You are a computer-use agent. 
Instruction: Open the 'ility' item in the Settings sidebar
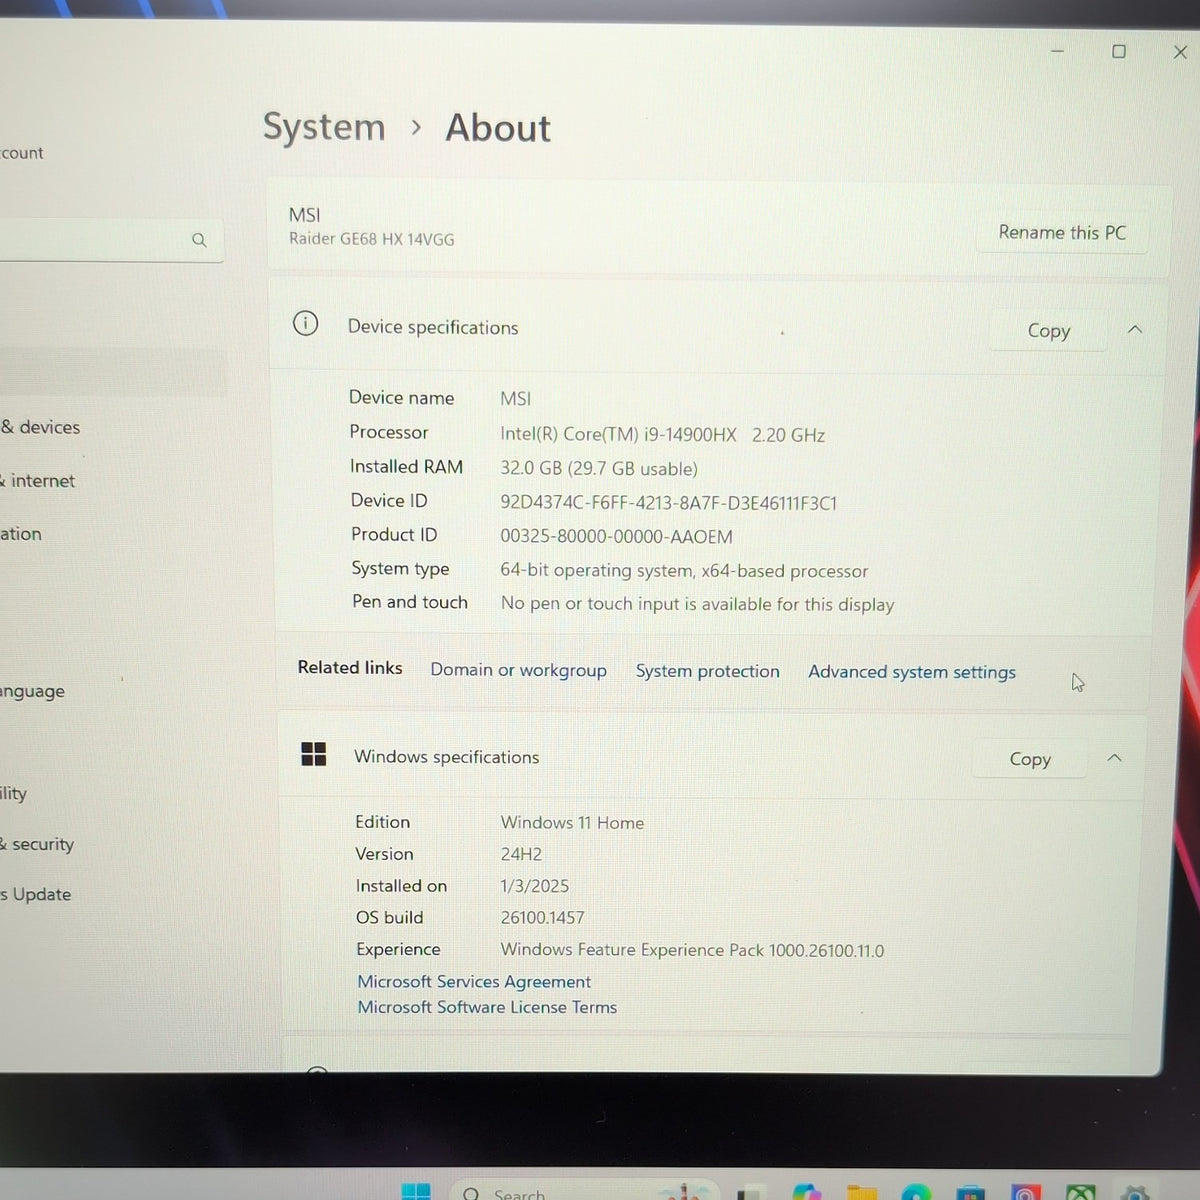14,793
